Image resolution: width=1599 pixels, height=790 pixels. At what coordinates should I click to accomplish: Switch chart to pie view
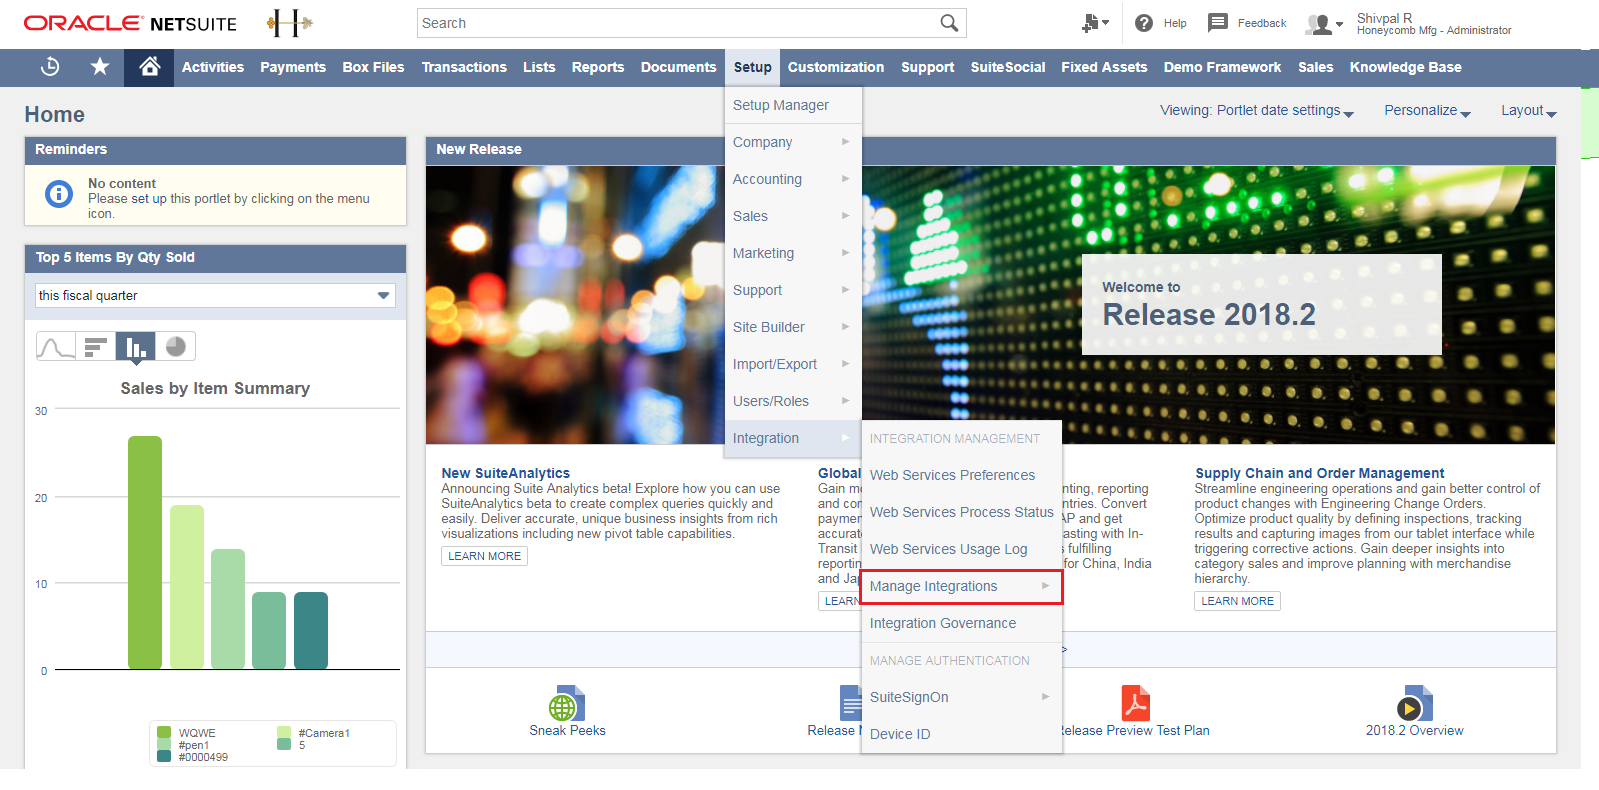[175, 347]
